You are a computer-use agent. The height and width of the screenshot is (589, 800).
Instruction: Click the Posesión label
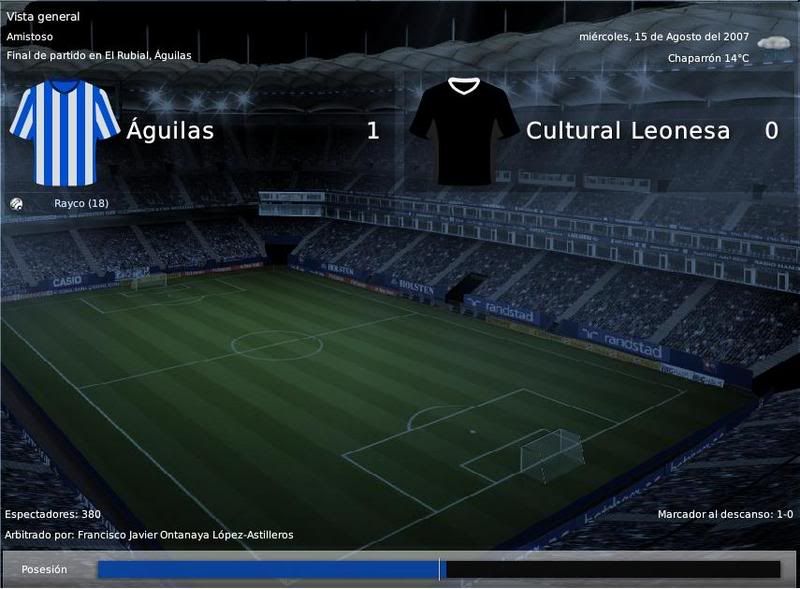44,570
